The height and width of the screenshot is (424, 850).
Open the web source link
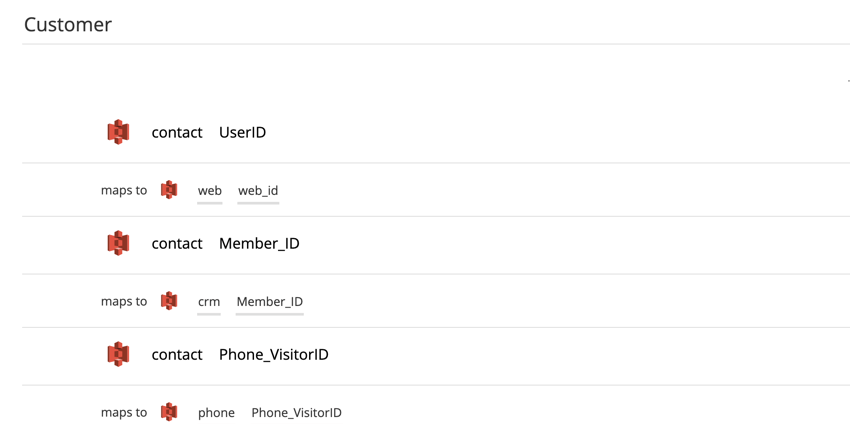click(210, 191)
